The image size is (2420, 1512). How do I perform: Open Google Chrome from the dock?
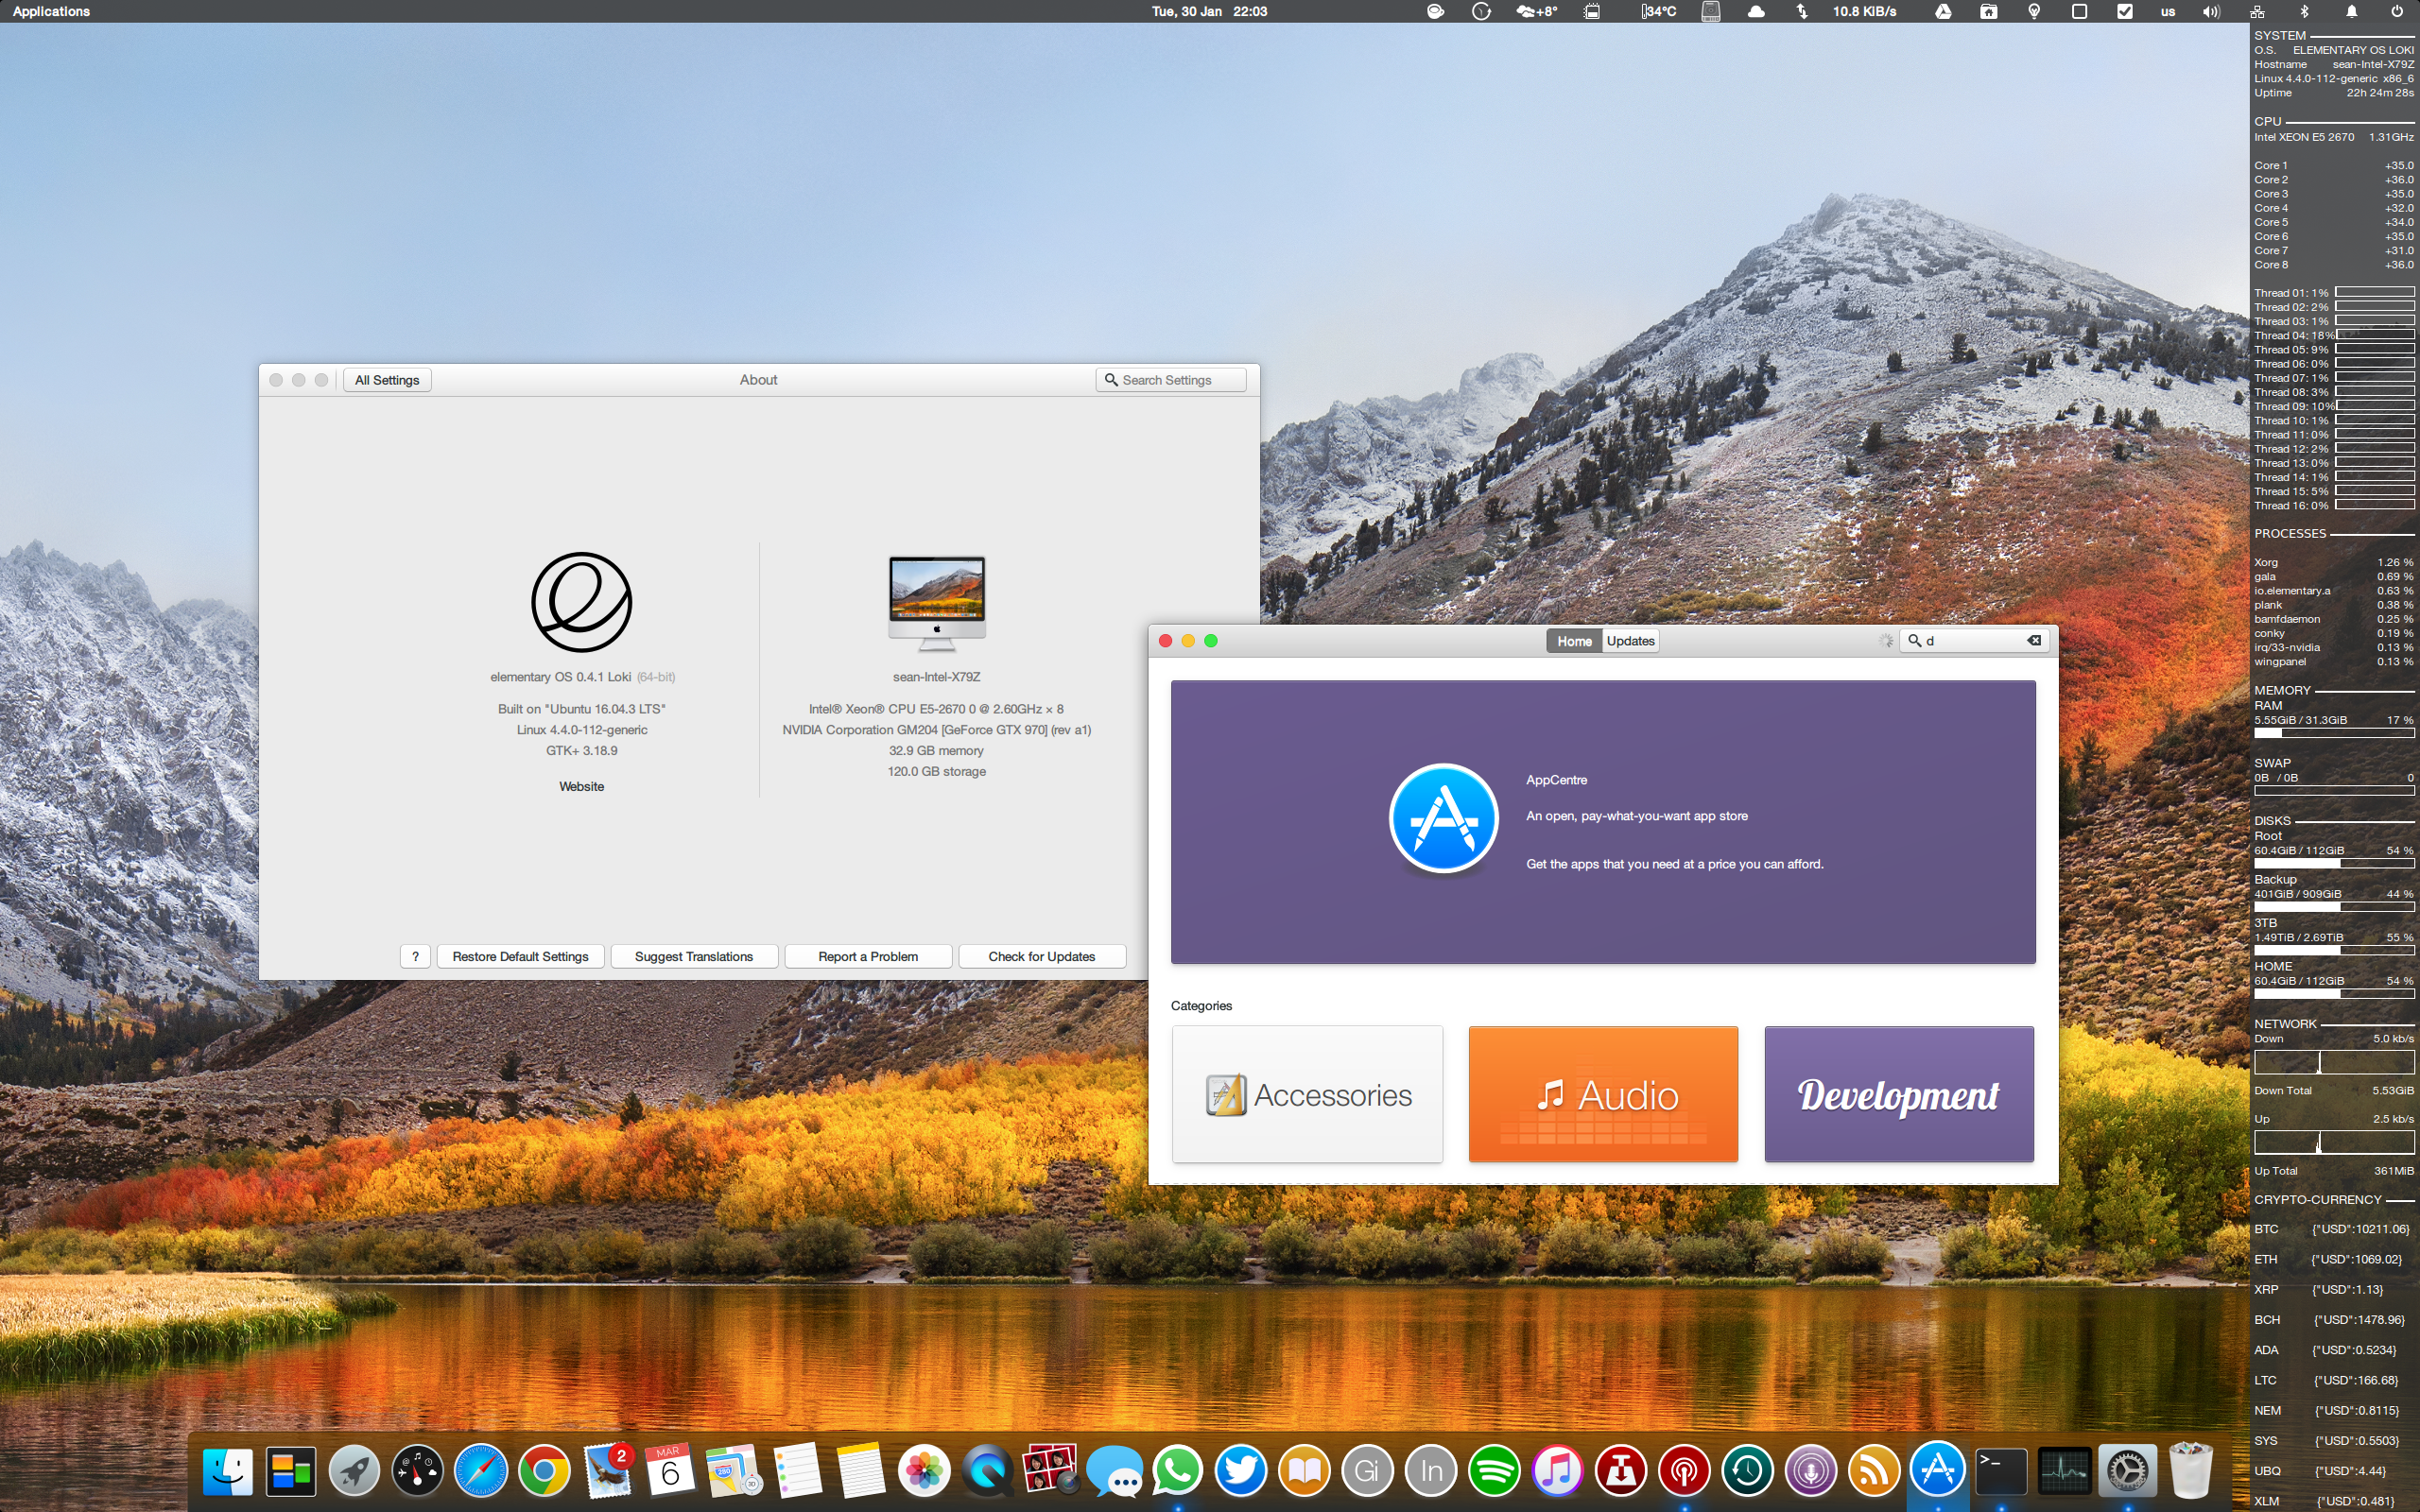pyautogui.click(x=543, y=1471)
